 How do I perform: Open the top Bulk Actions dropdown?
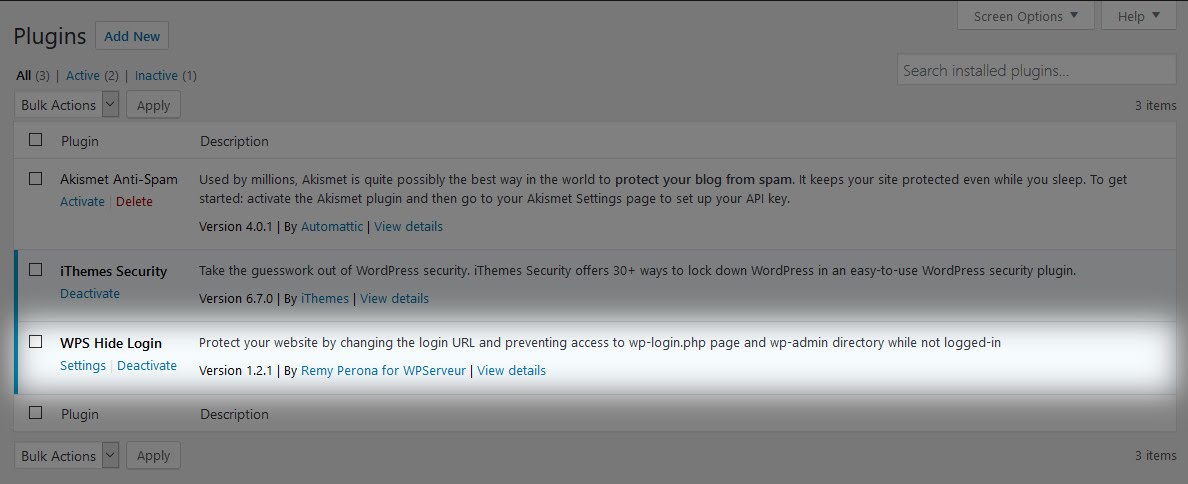coord(67,105)
